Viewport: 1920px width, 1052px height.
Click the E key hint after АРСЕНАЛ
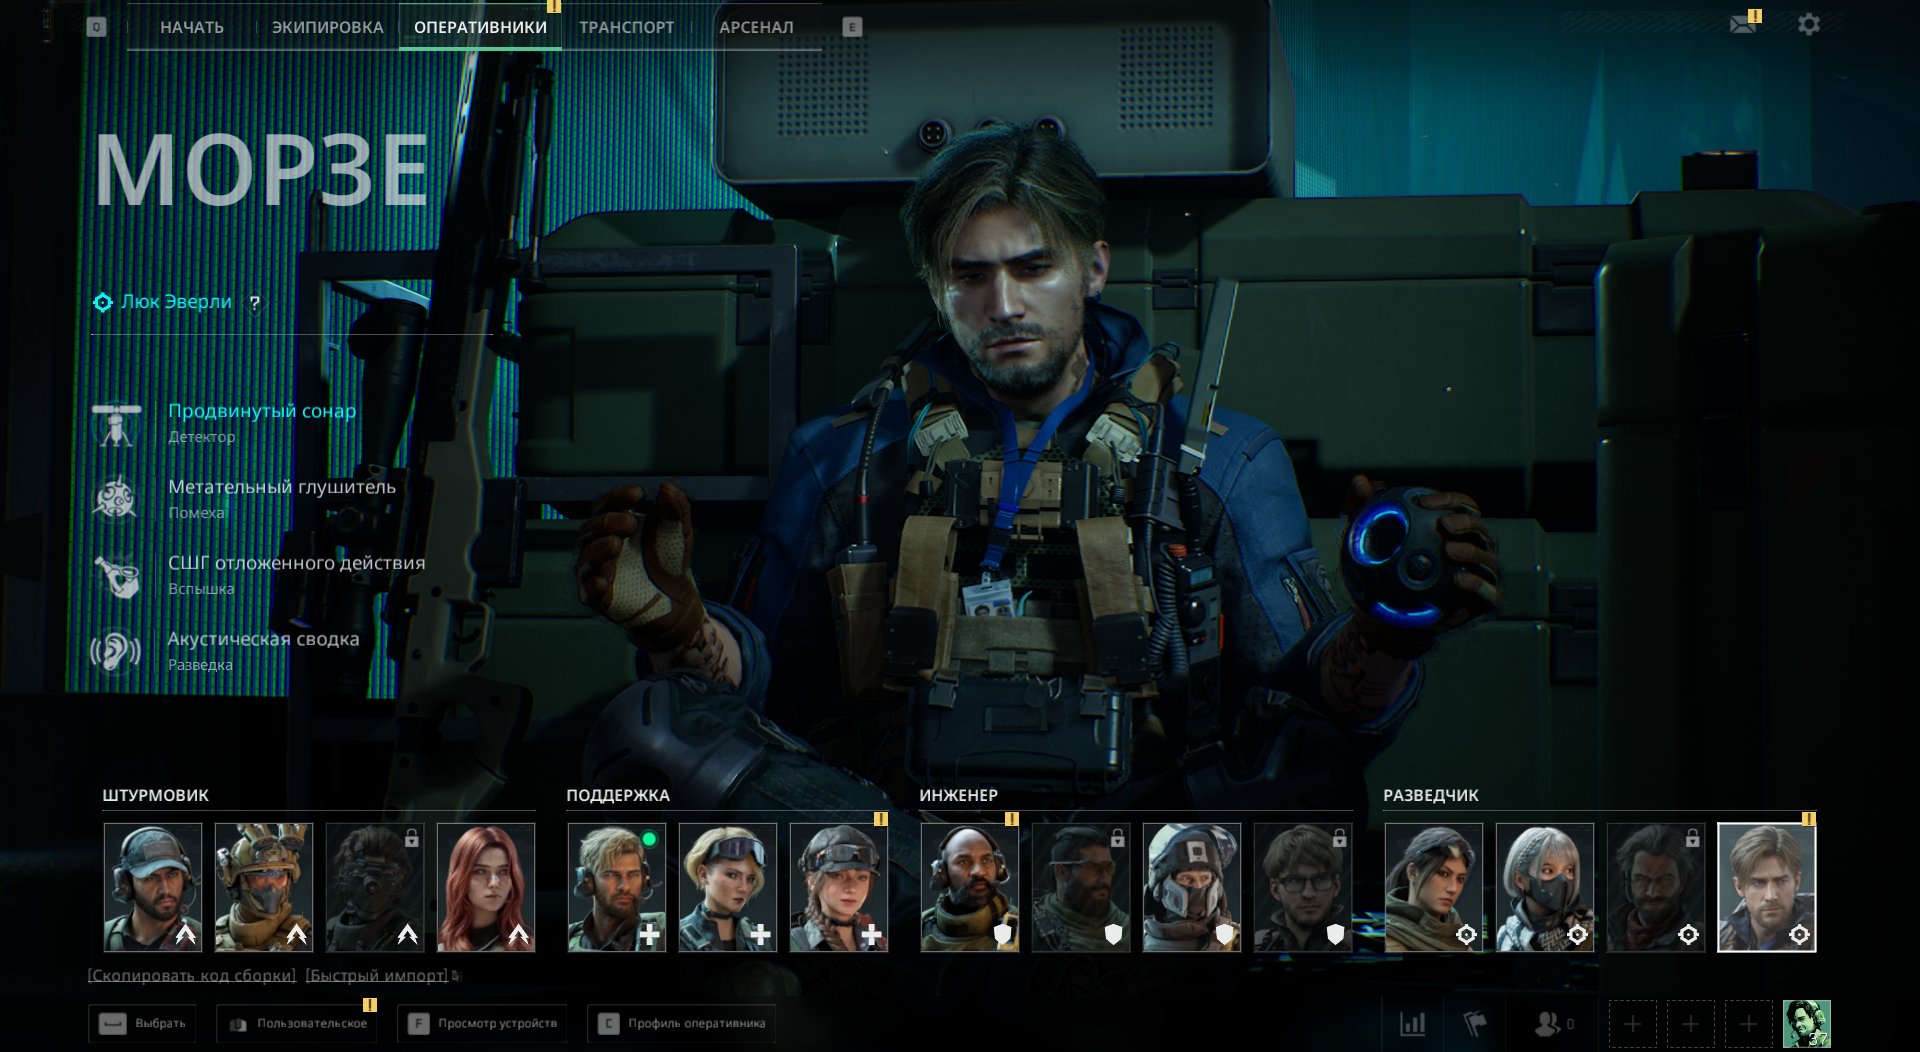pyautogui.click(x=852, y=27)
